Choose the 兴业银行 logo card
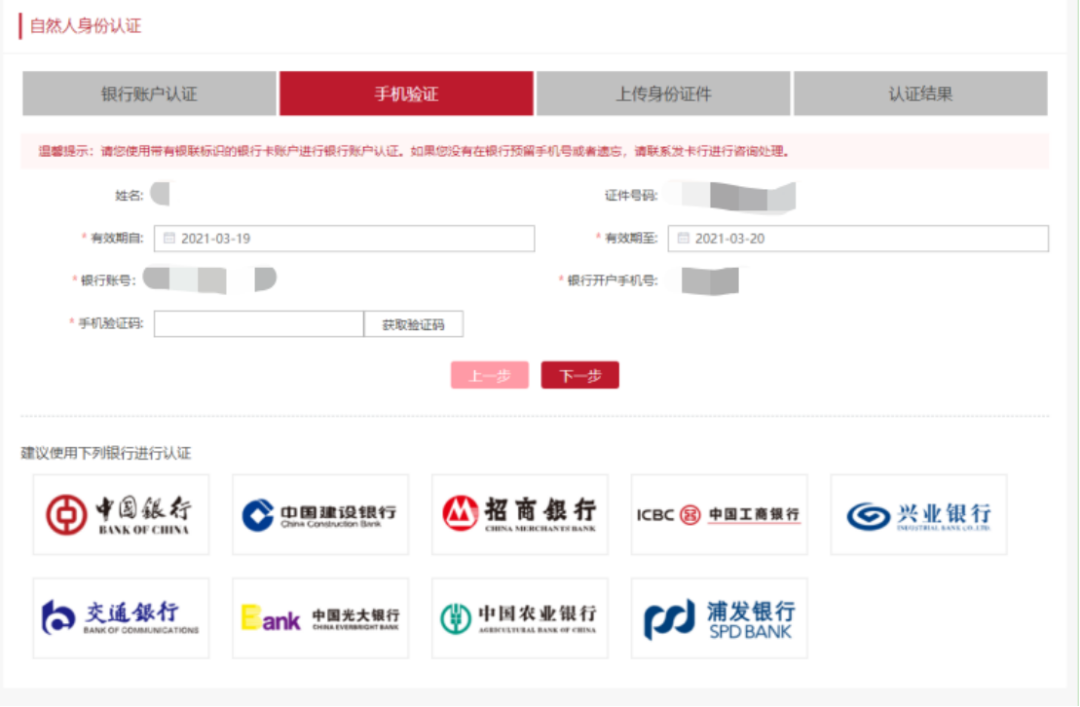 (x=919, y=515)
